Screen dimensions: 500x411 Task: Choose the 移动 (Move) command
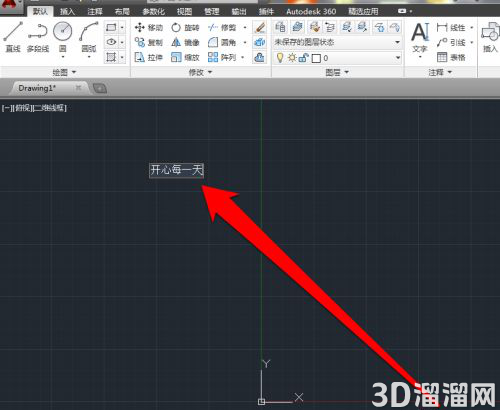[149, 27]
